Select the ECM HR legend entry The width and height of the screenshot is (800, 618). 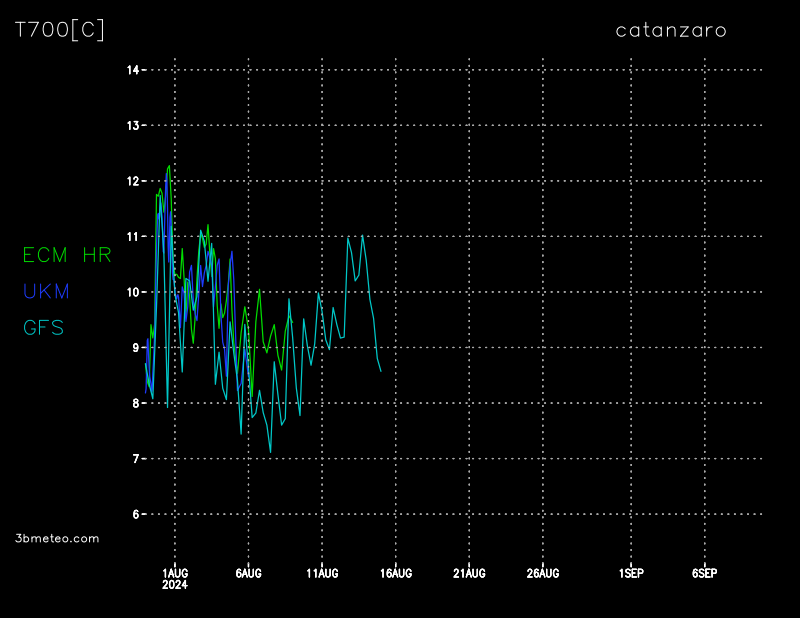[67, 255]
